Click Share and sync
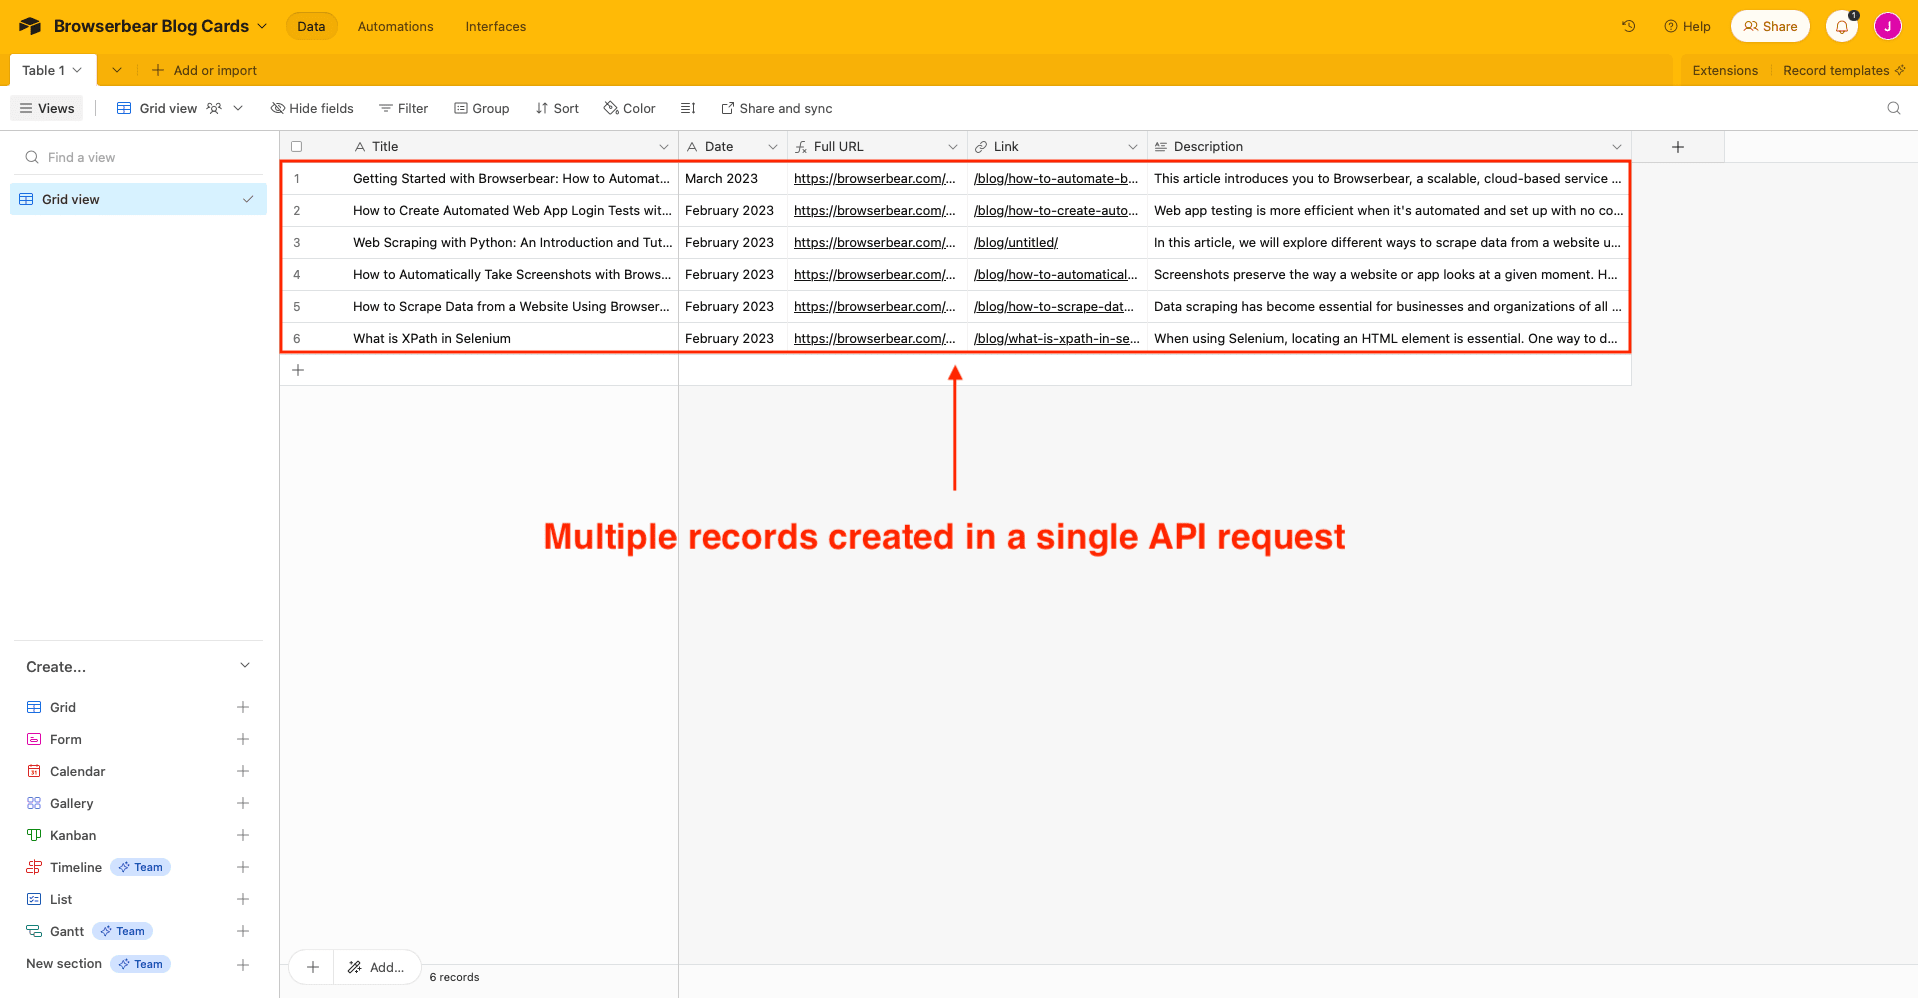The width and height of the screenshot is (1918, 998). click(x=777, y=108)
